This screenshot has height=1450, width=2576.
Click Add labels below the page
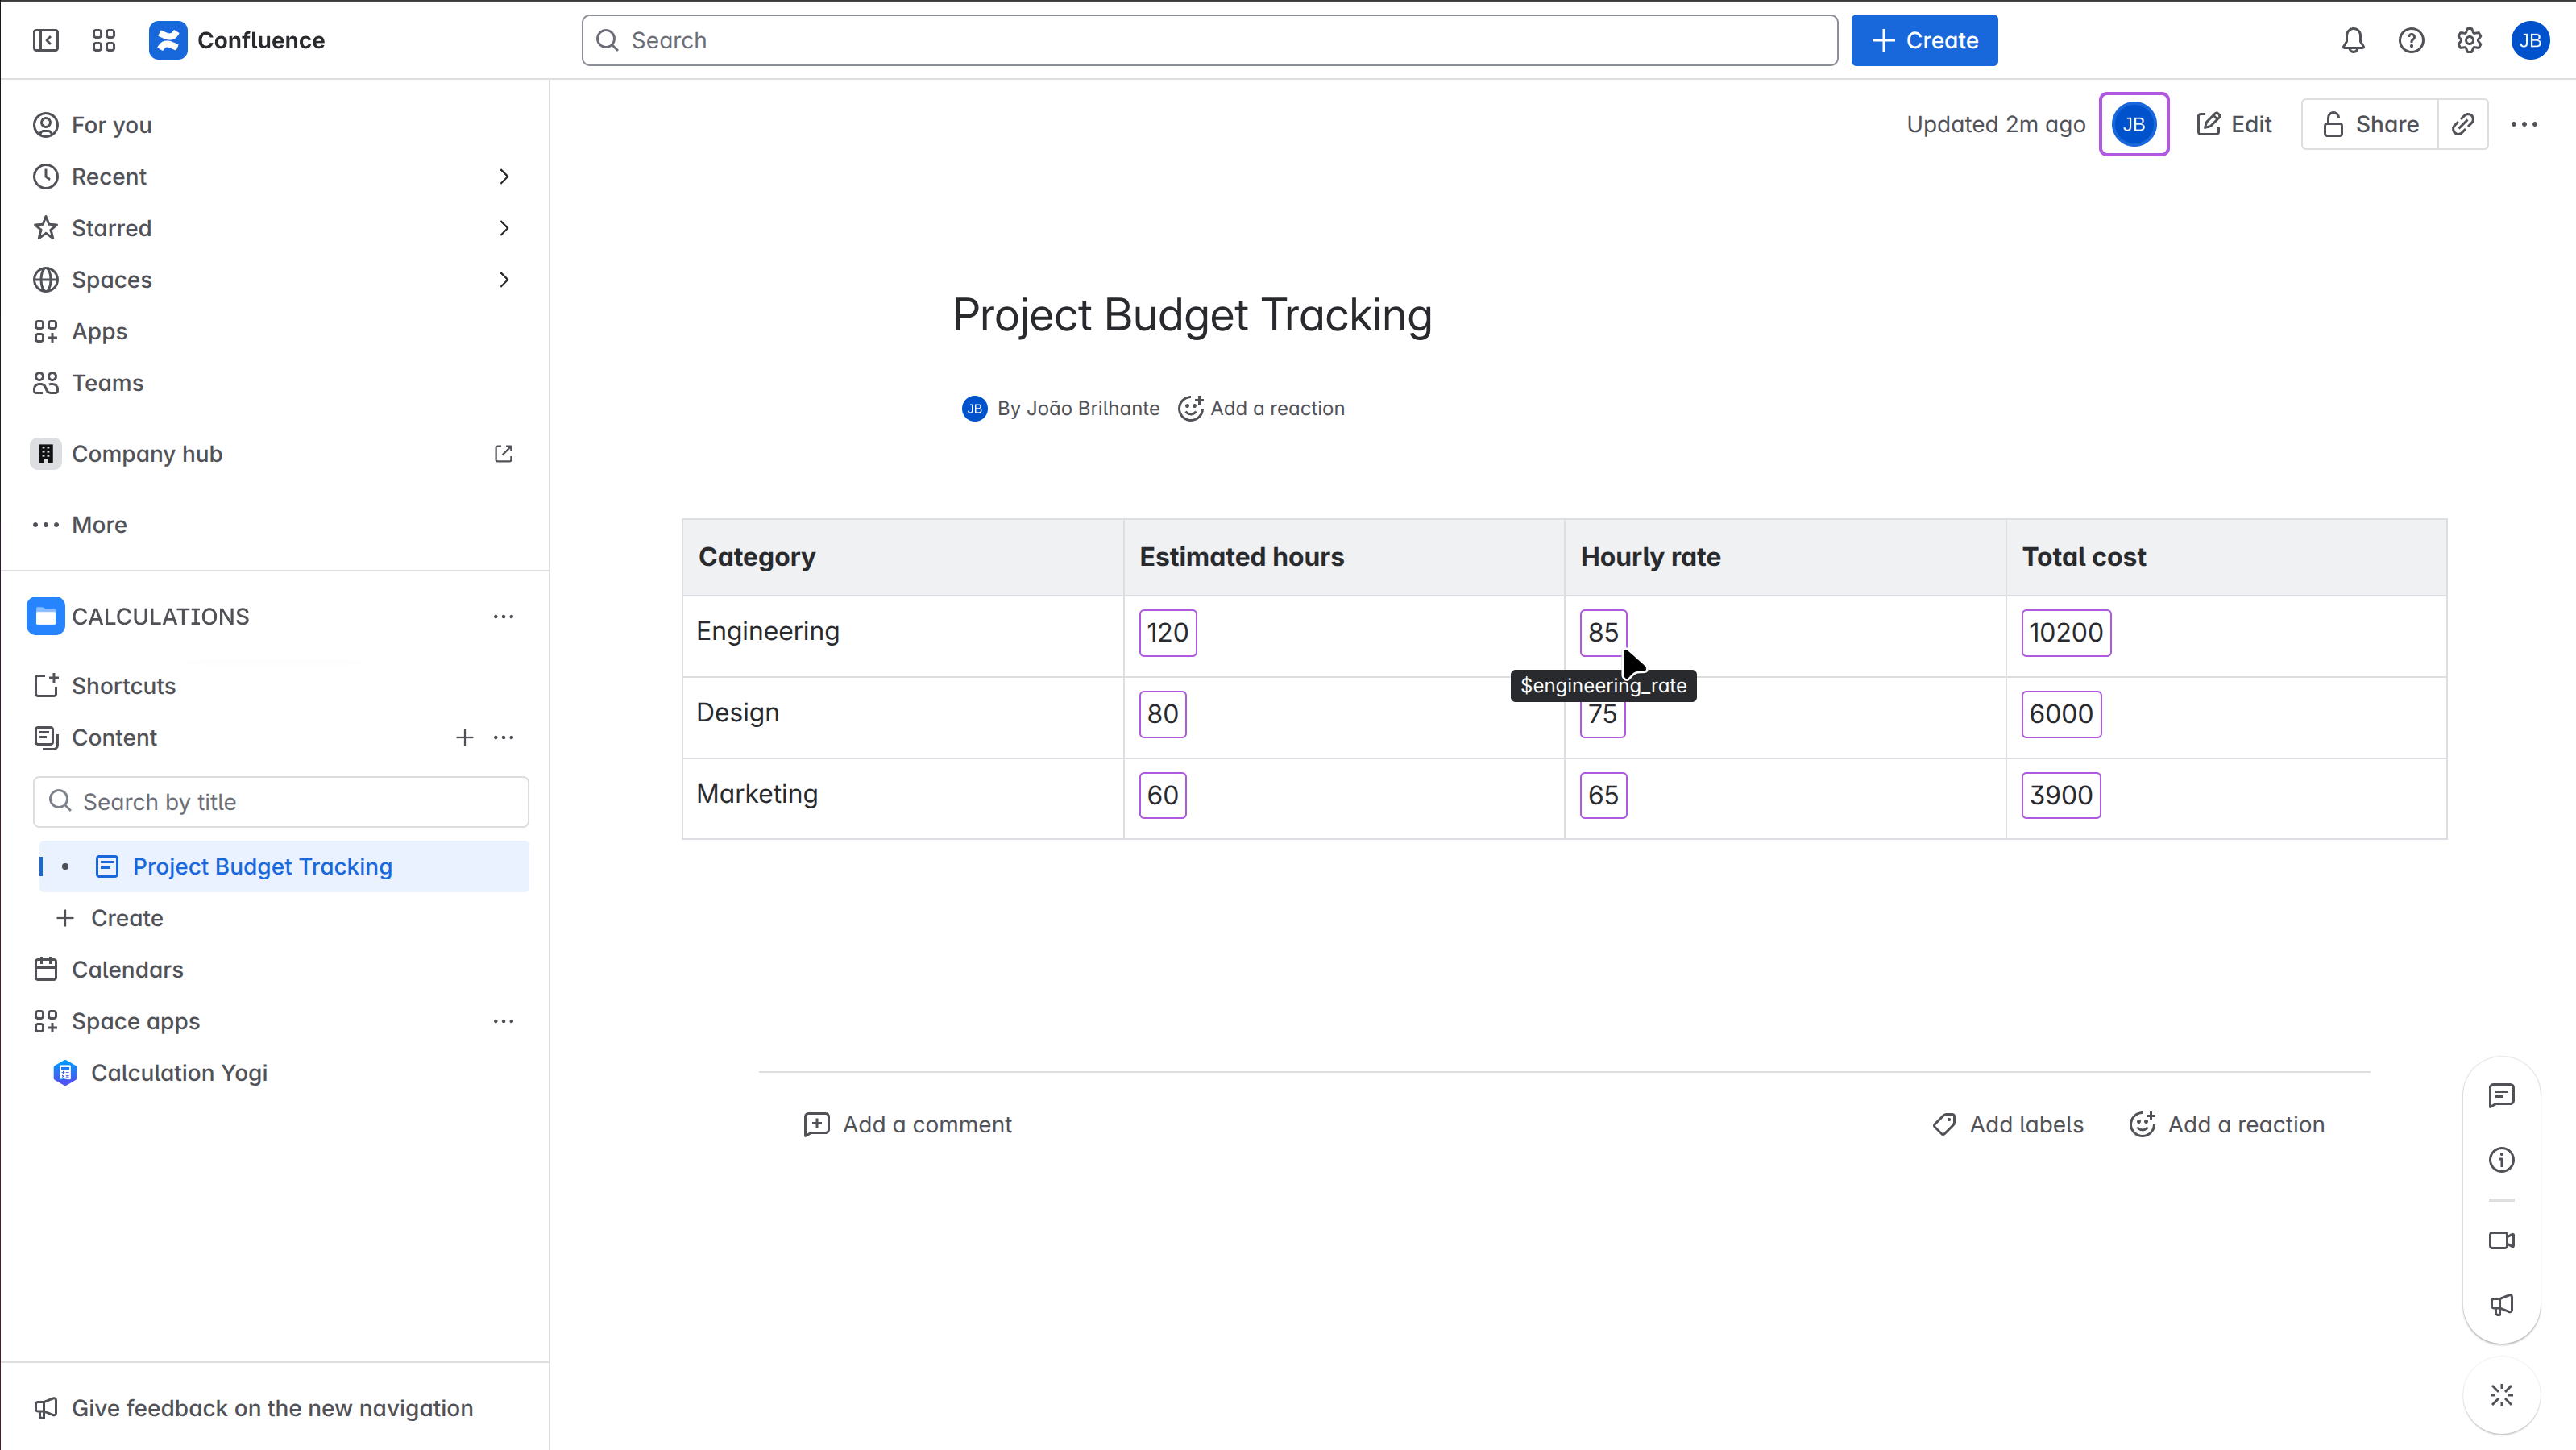pyautogui.click(x=2009, y=1124)
